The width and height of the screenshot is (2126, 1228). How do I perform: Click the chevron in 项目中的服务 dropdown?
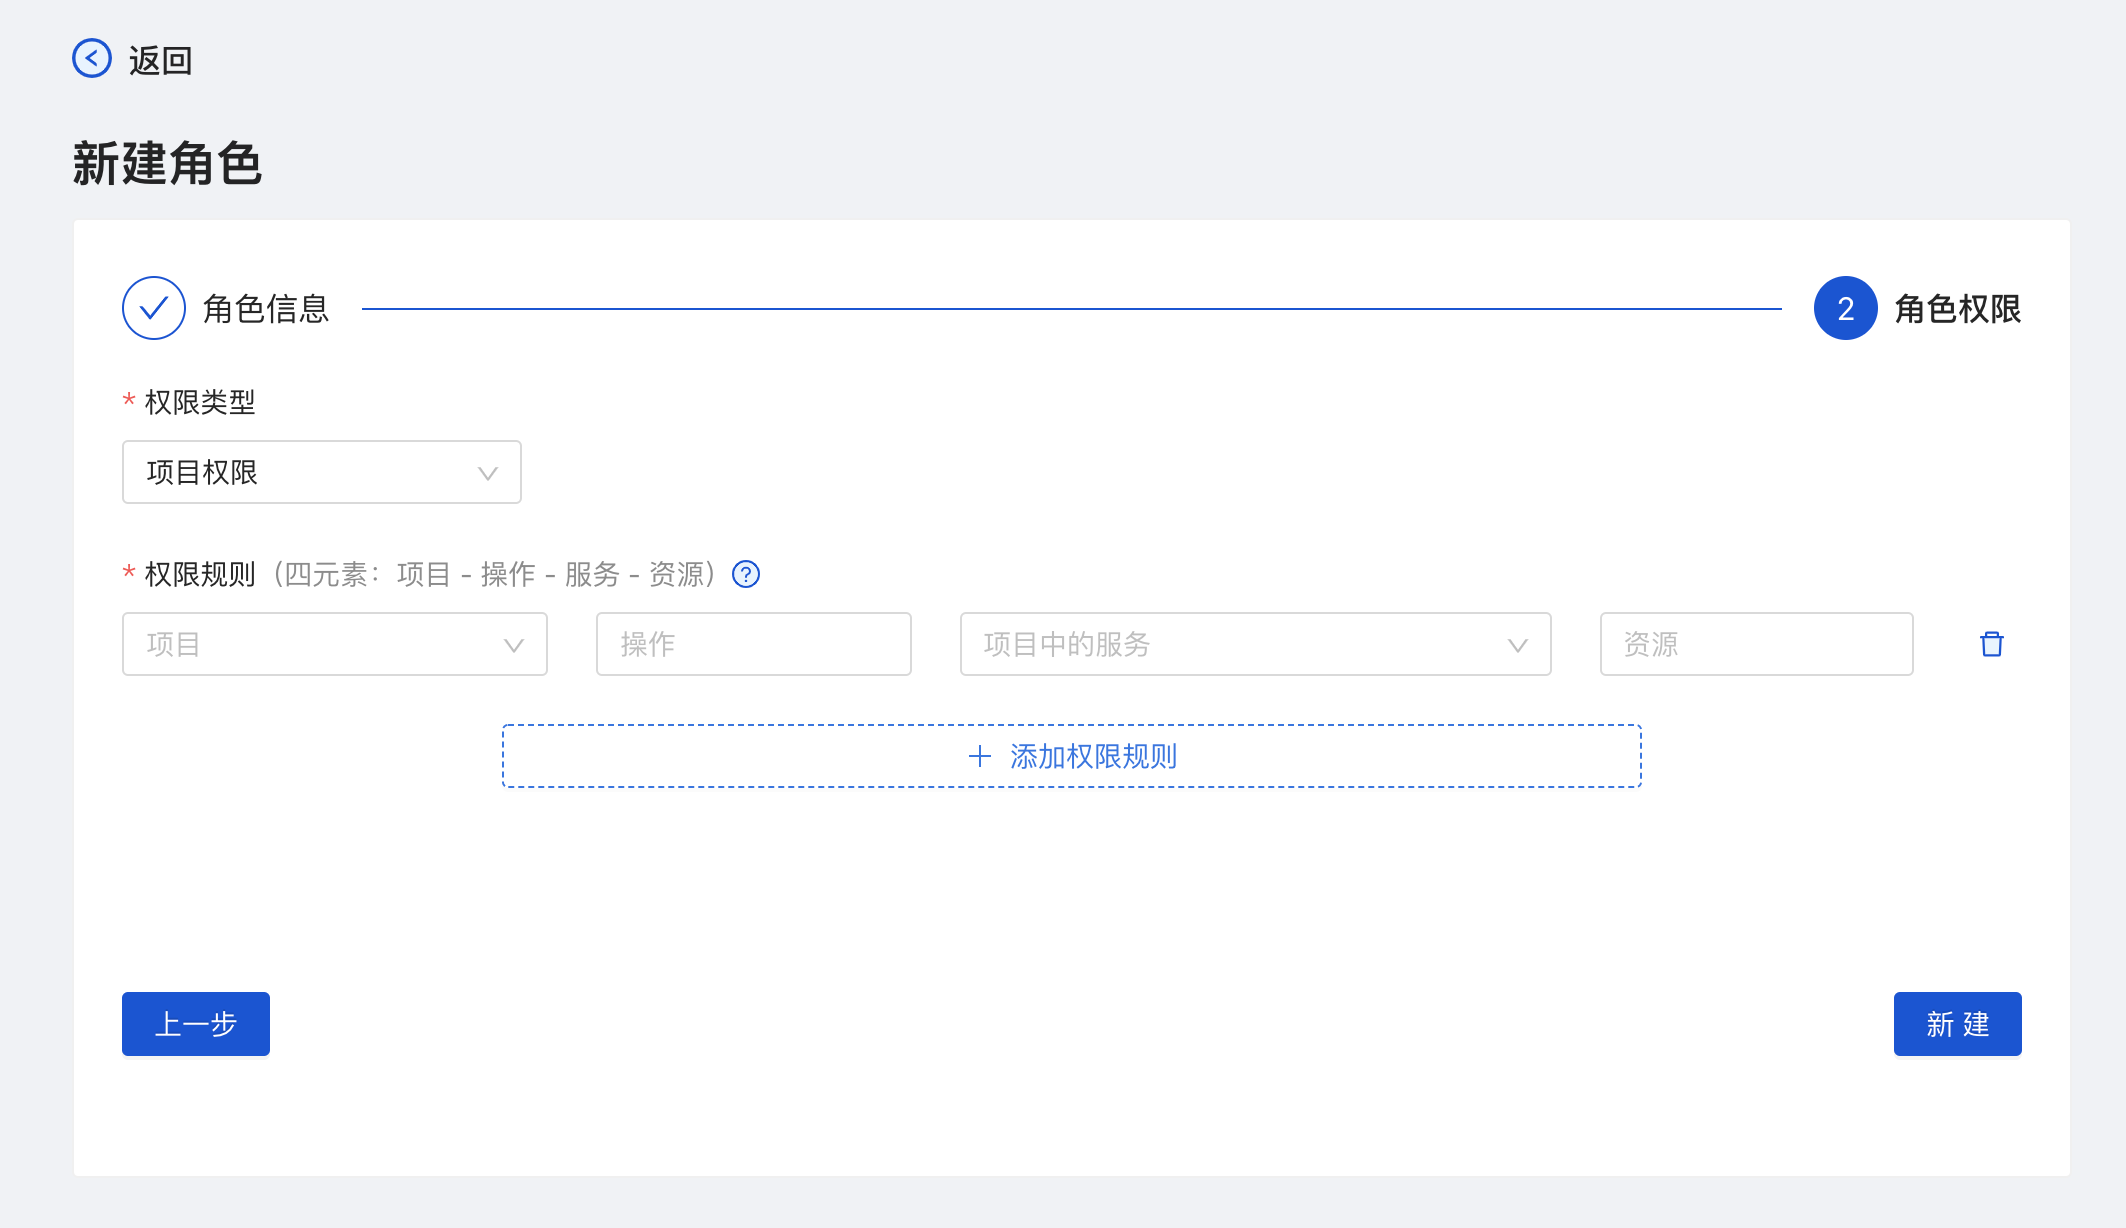tap(1518, 645)
